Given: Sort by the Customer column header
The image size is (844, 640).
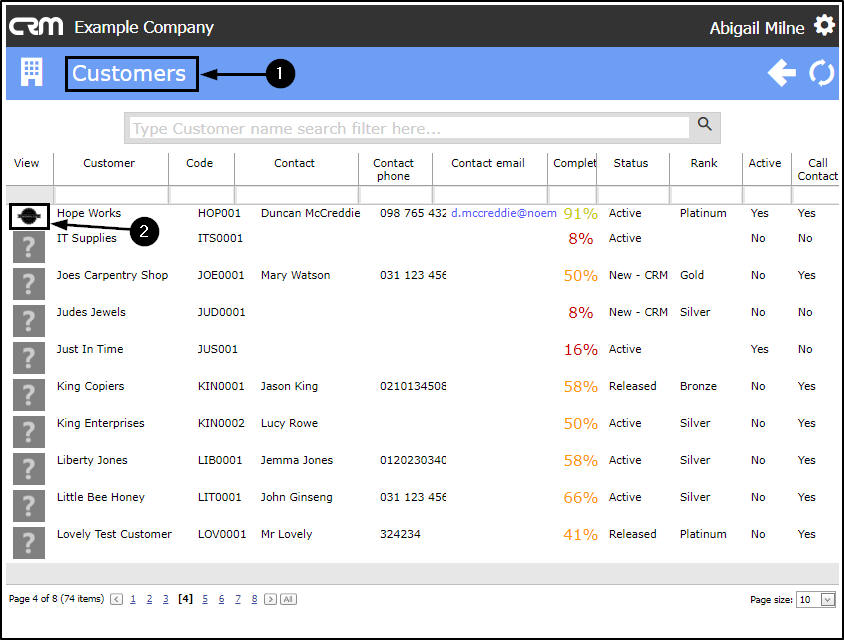Looking at the screenshot, I should (x=109, y=163).
